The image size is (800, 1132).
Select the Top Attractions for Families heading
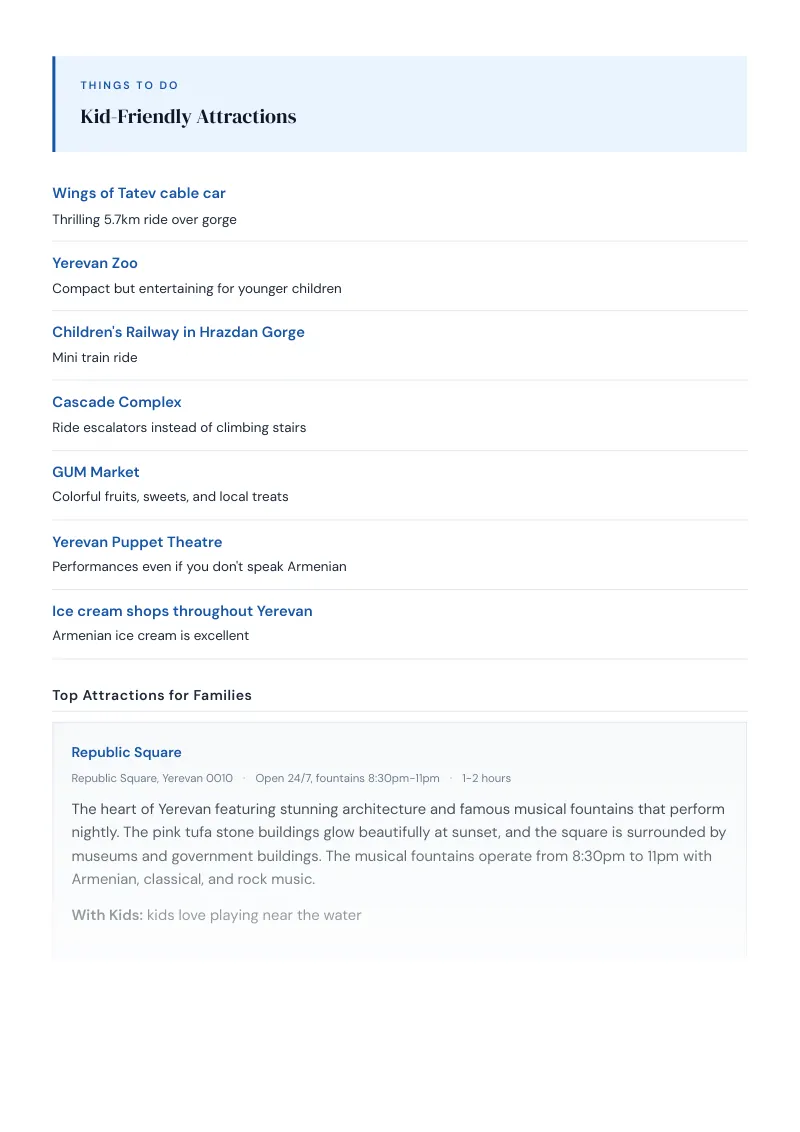pyautogui.click(x=152, y=695)
